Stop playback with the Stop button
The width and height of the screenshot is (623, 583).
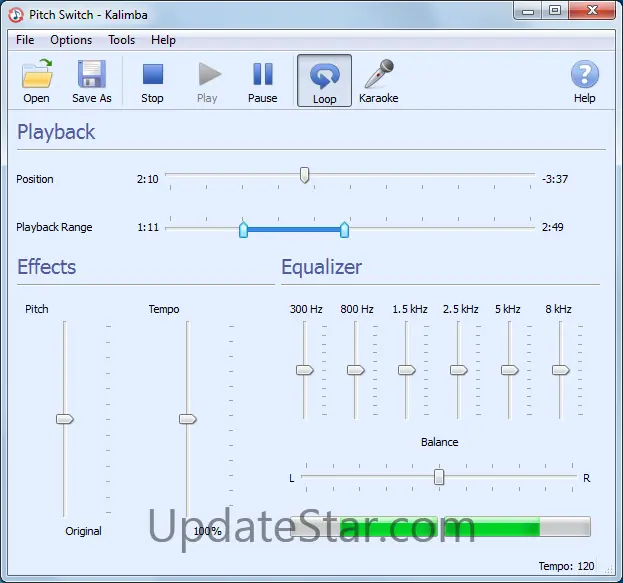tap(153, 81)
